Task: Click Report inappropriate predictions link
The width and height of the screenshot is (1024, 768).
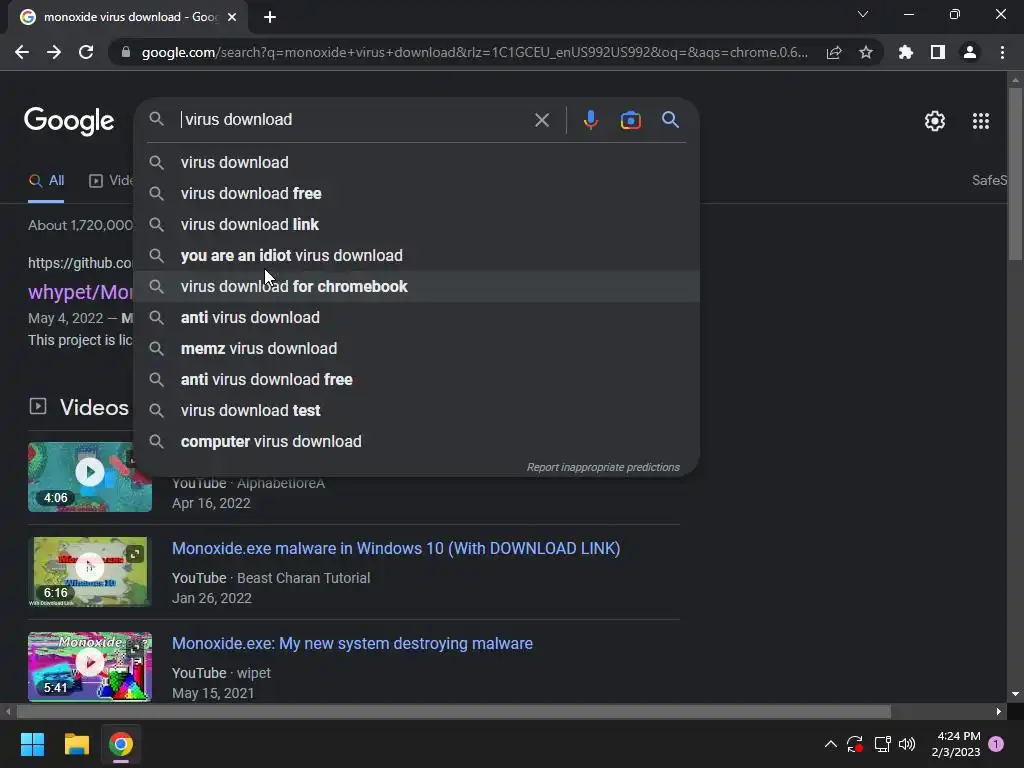Action: coord(603,467)
